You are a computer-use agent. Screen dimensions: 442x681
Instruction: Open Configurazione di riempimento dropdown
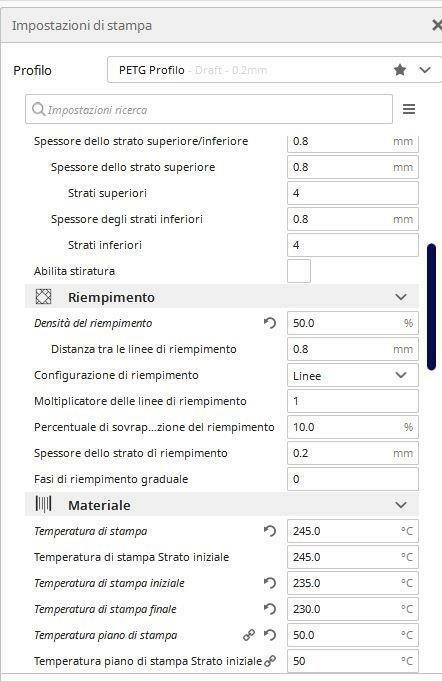[353, 375]
